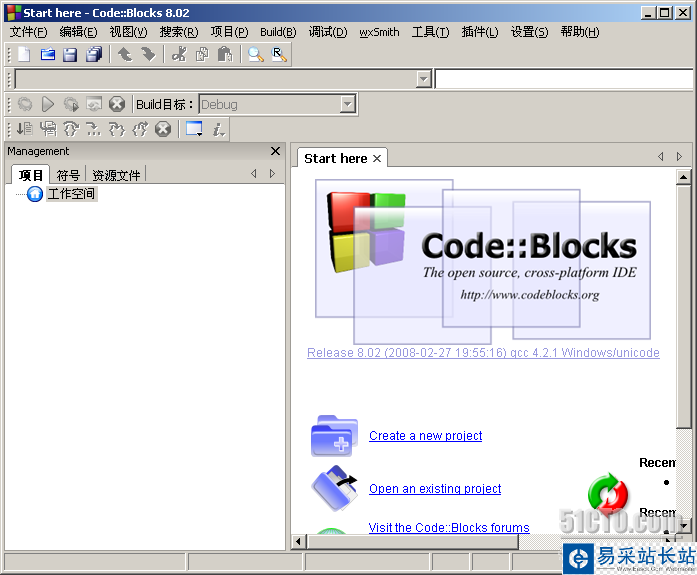Close the Management panel
Screen dimensions: 697x575
click(276, 151)
